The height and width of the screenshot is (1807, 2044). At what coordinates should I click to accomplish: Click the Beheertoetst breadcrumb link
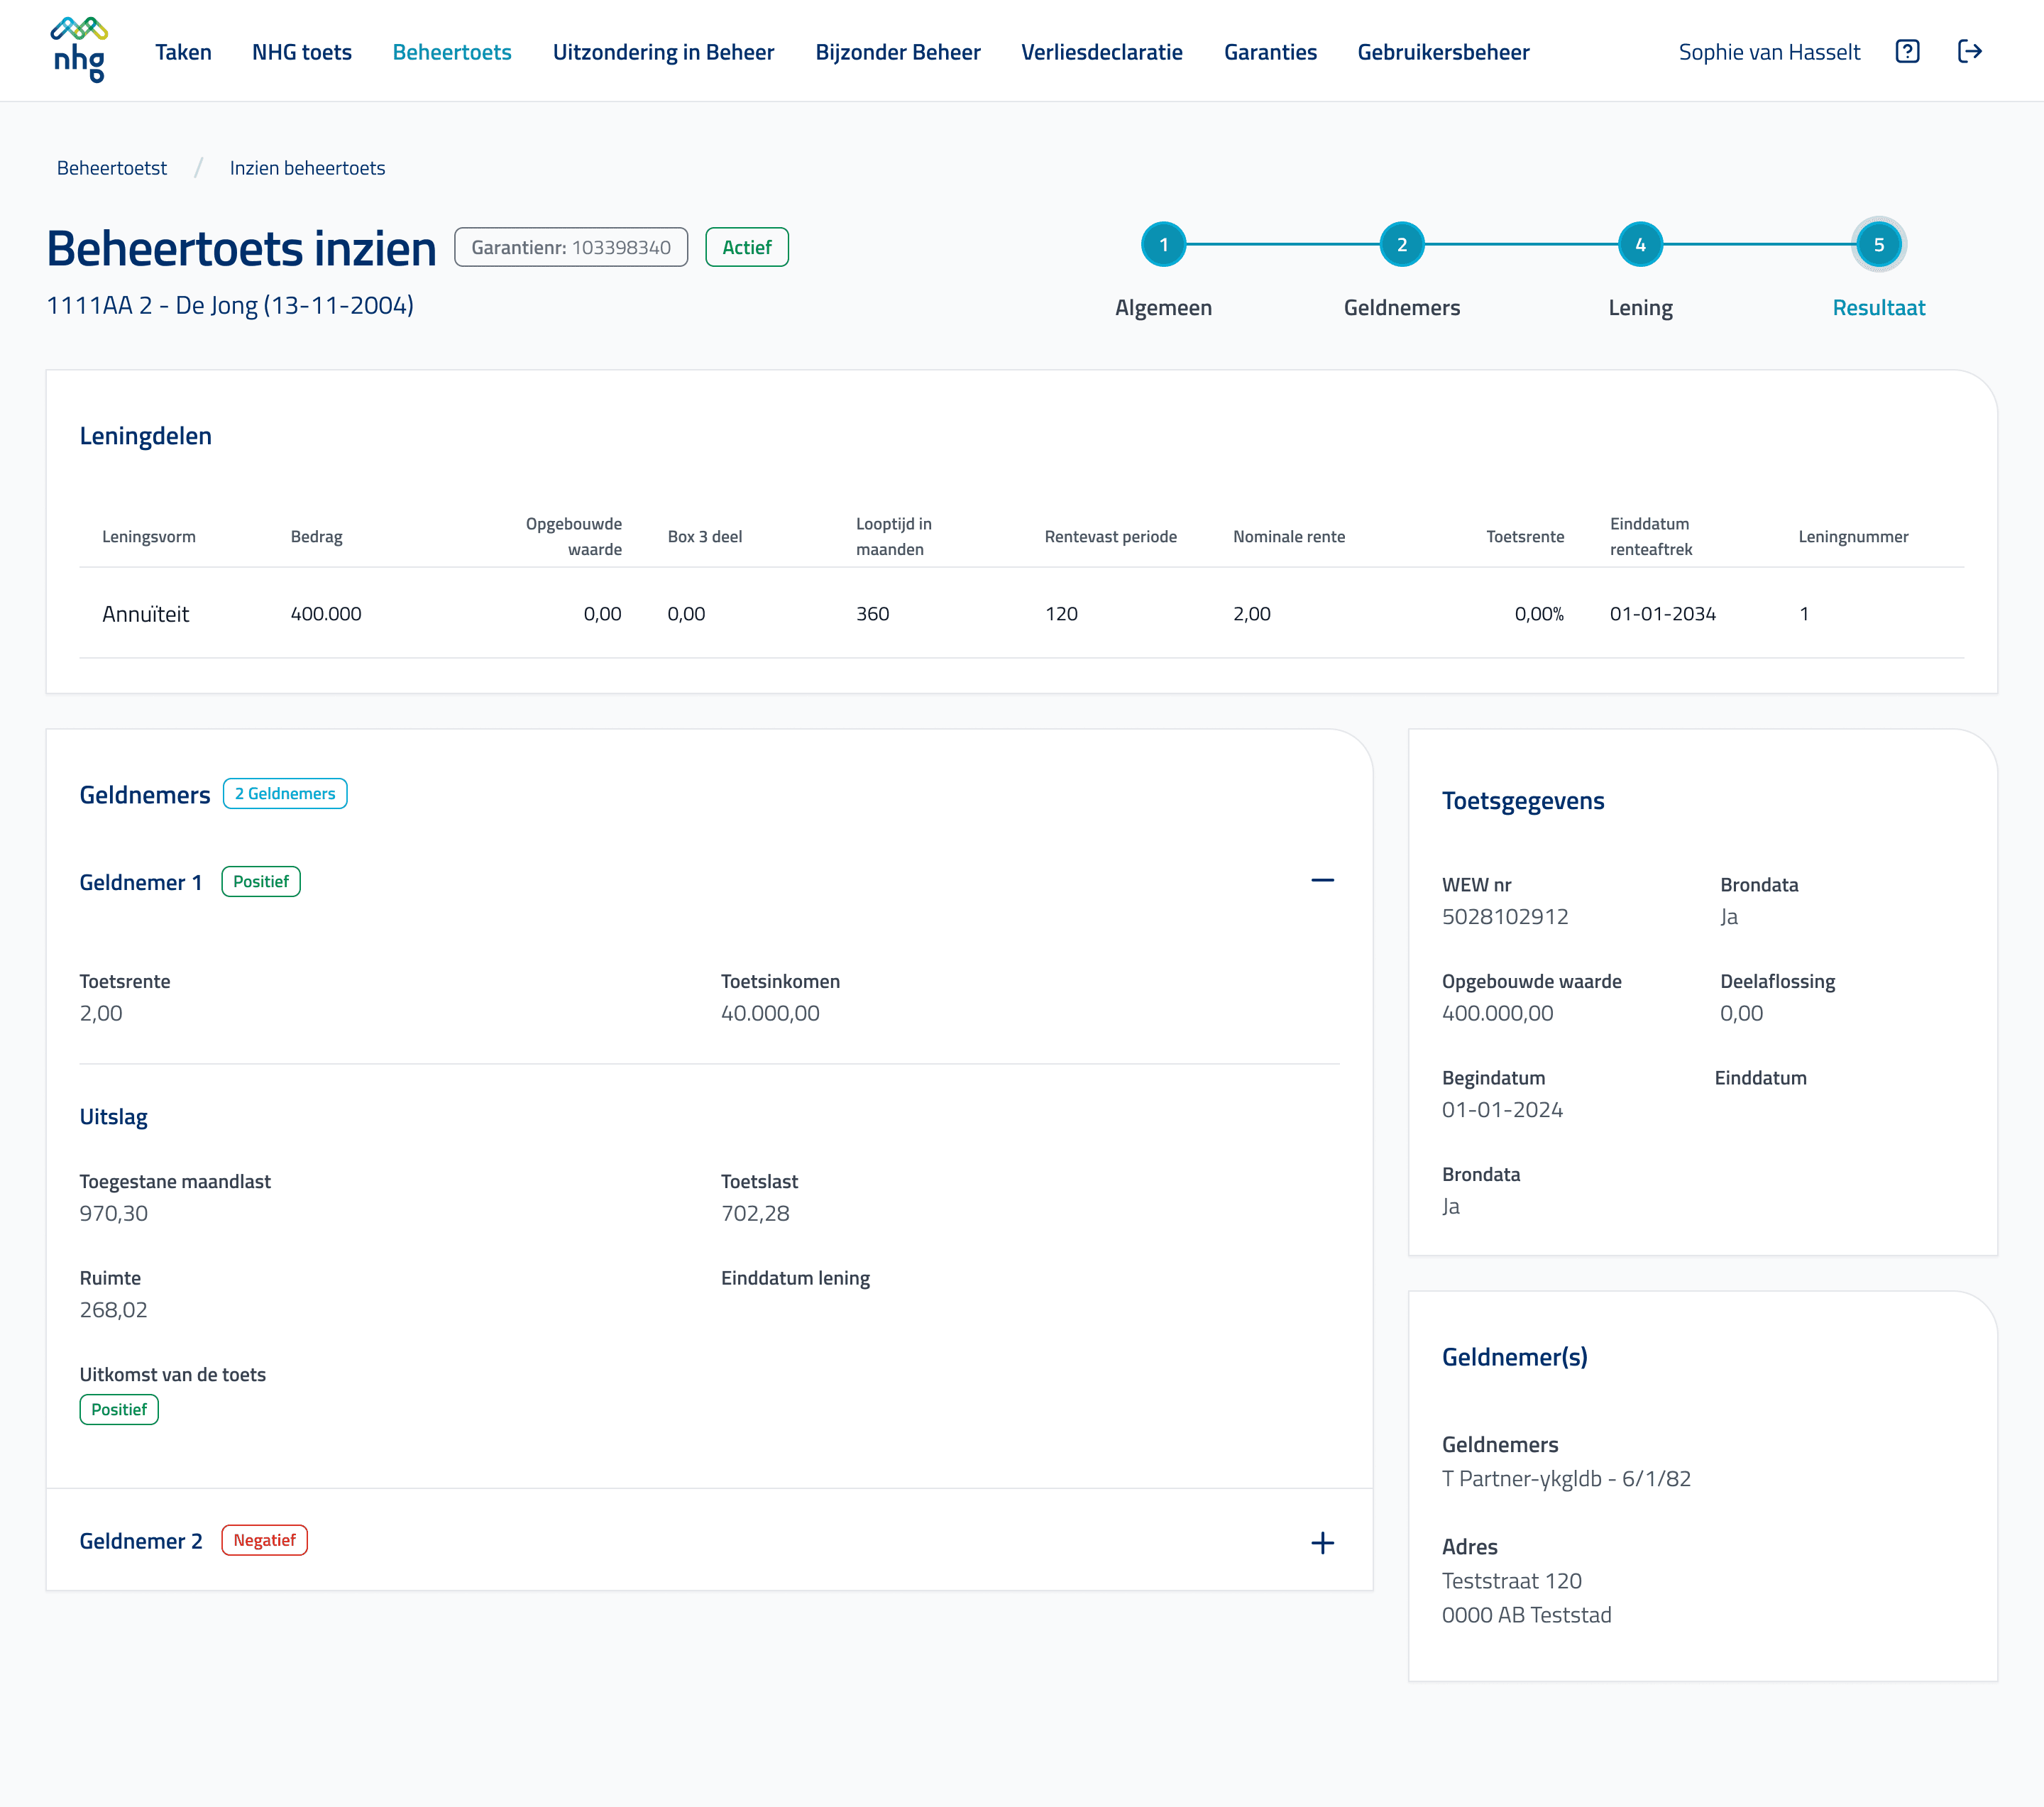(112, 168)
